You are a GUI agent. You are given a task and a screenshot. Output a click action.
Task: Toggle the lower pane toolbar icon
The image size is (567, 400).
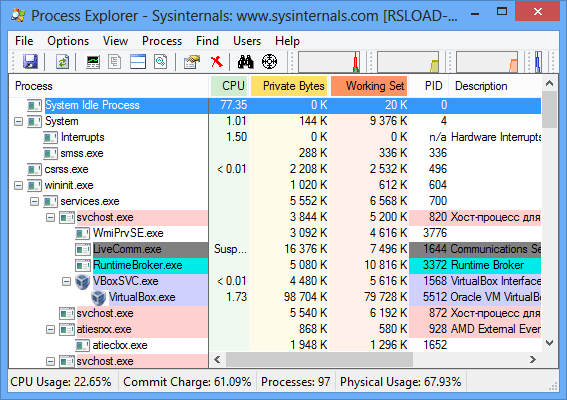(x=138, y=61)
